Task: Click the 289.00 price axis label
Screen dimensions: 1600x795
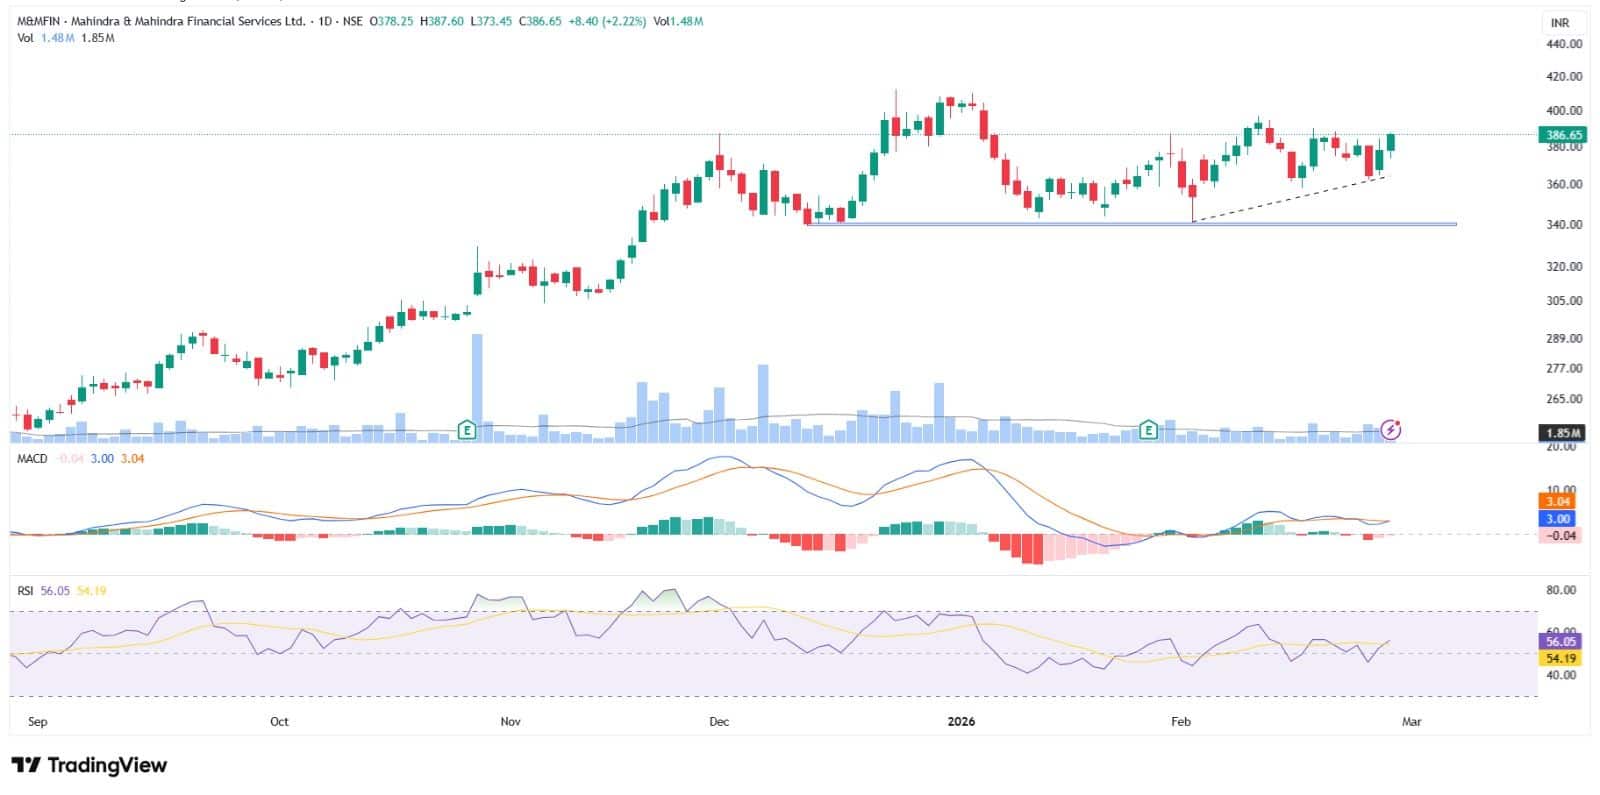Action: 1564,339
